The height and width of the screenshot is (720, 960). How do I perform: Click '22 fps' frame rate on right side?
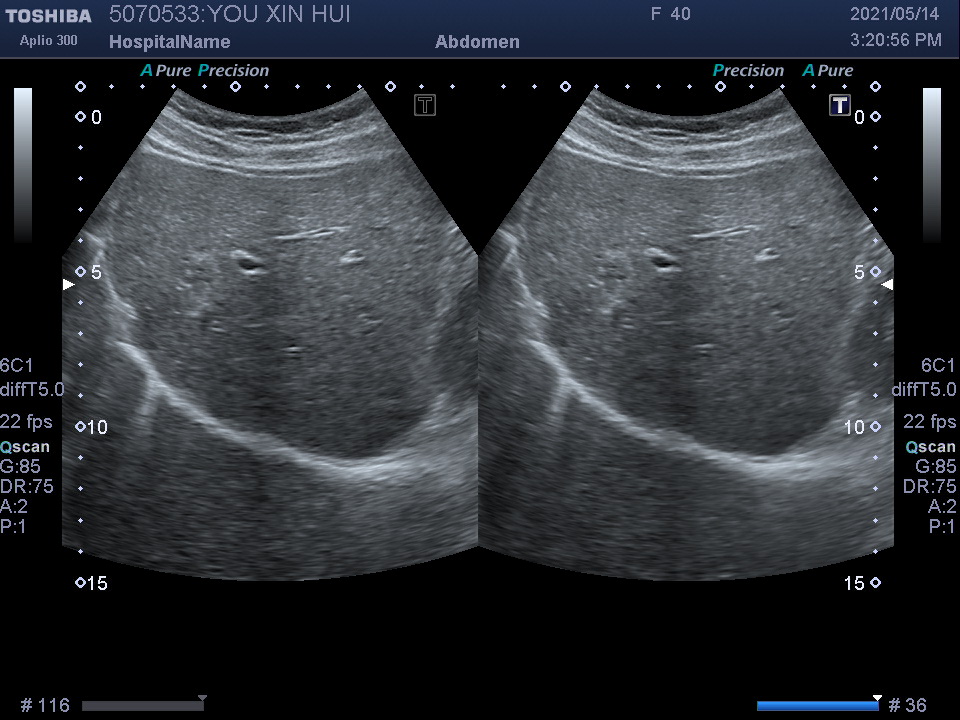pos(929,421)
